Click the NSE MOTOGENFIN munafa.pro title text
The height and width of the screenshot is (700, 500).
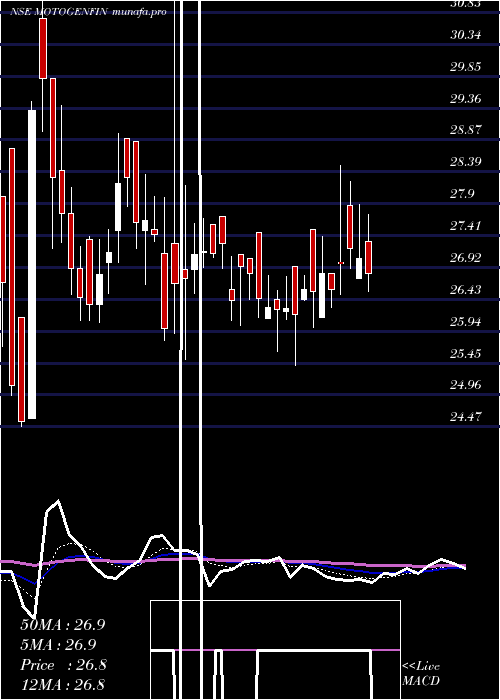(88, 12)
